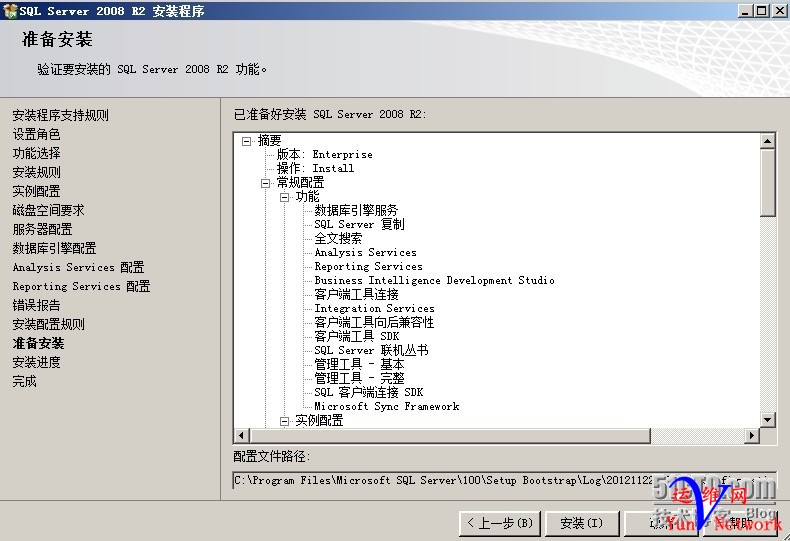The width and height of the screenshot is (790, 541).
Task: Select 错误报告 step in sidebar
Action: (36, 305)
